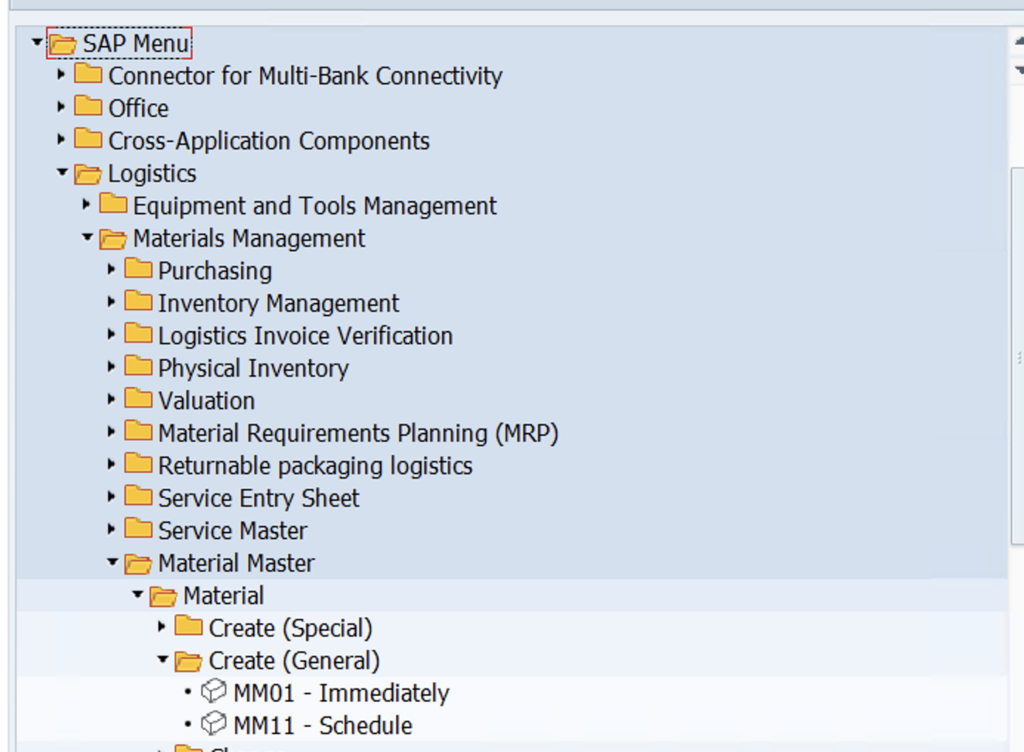Select Materials Management label
The image size is (1024, 752).
point(249,238)
